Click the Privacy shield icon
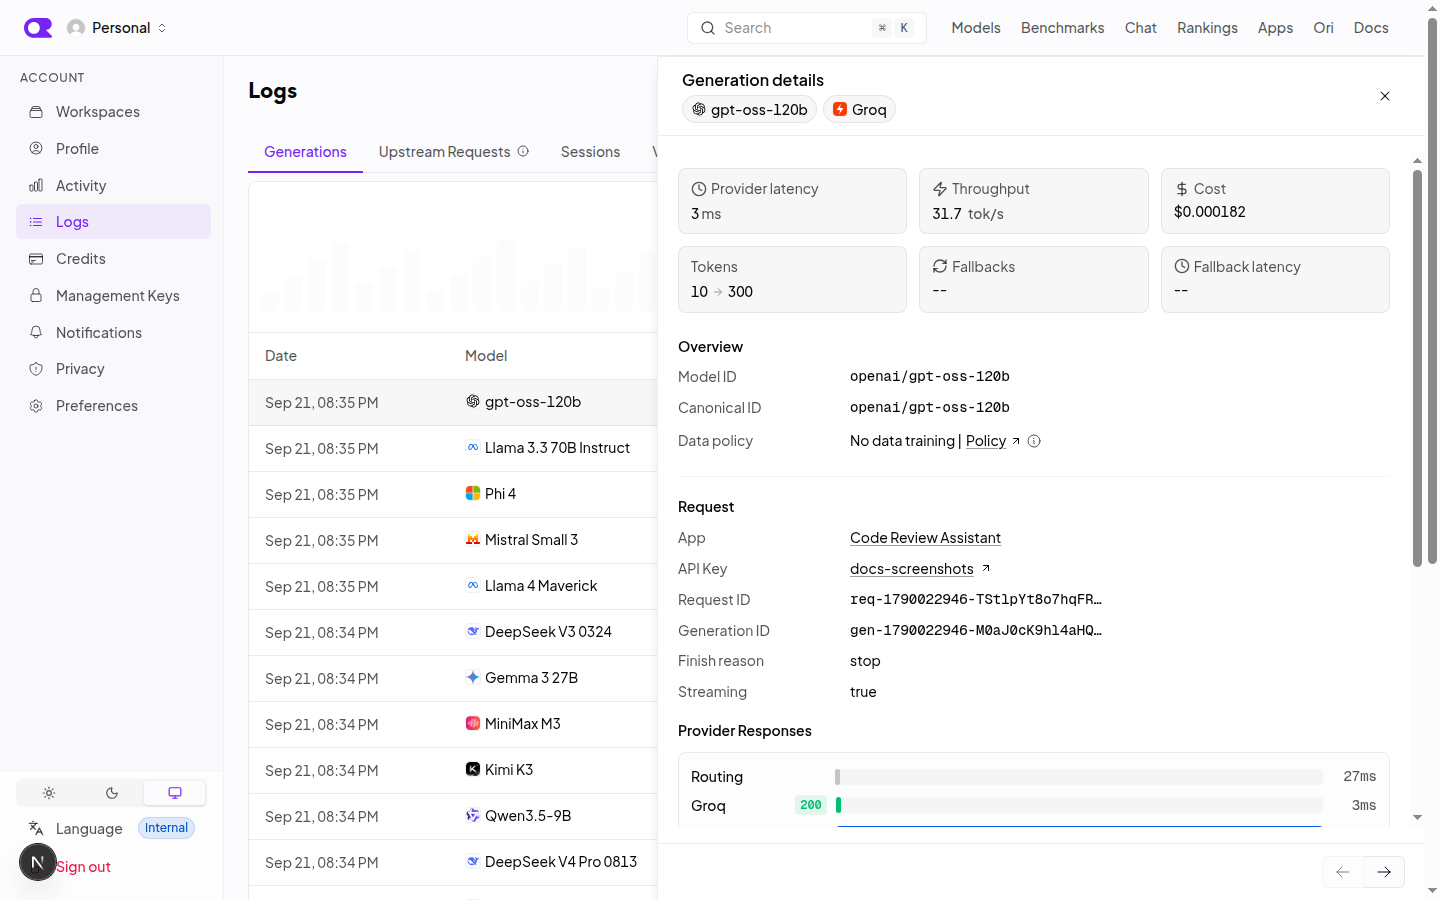Viewport: 1440px width, 900px height. point(36,369)
